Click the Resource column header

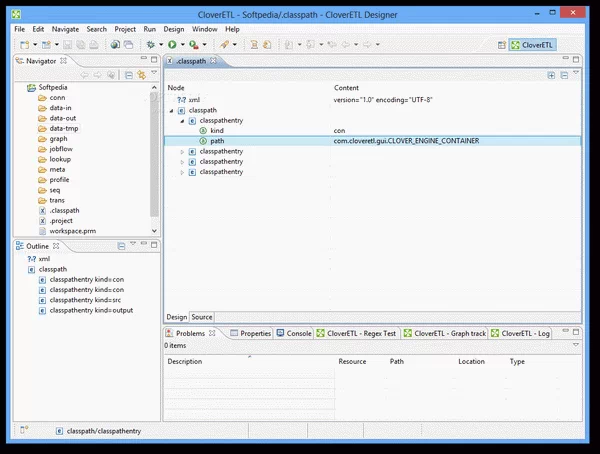(x=352, y=361)
